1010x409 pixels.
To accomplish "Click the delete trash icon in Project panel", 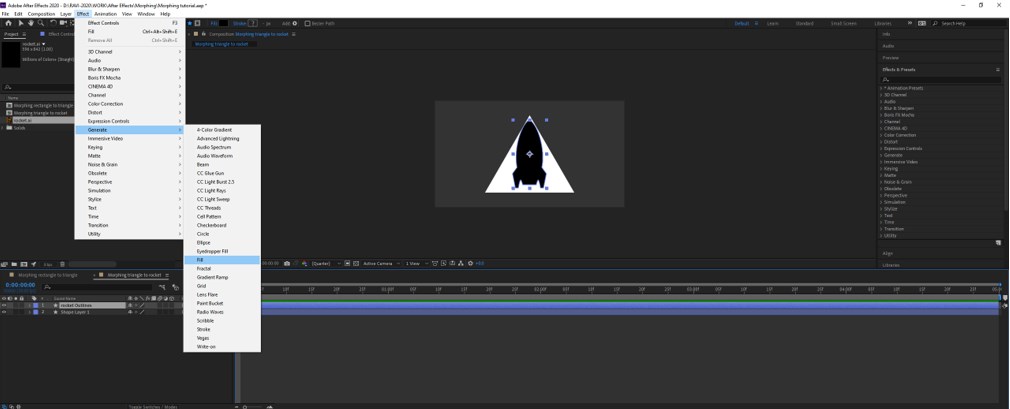I will [x=62, y=264].
